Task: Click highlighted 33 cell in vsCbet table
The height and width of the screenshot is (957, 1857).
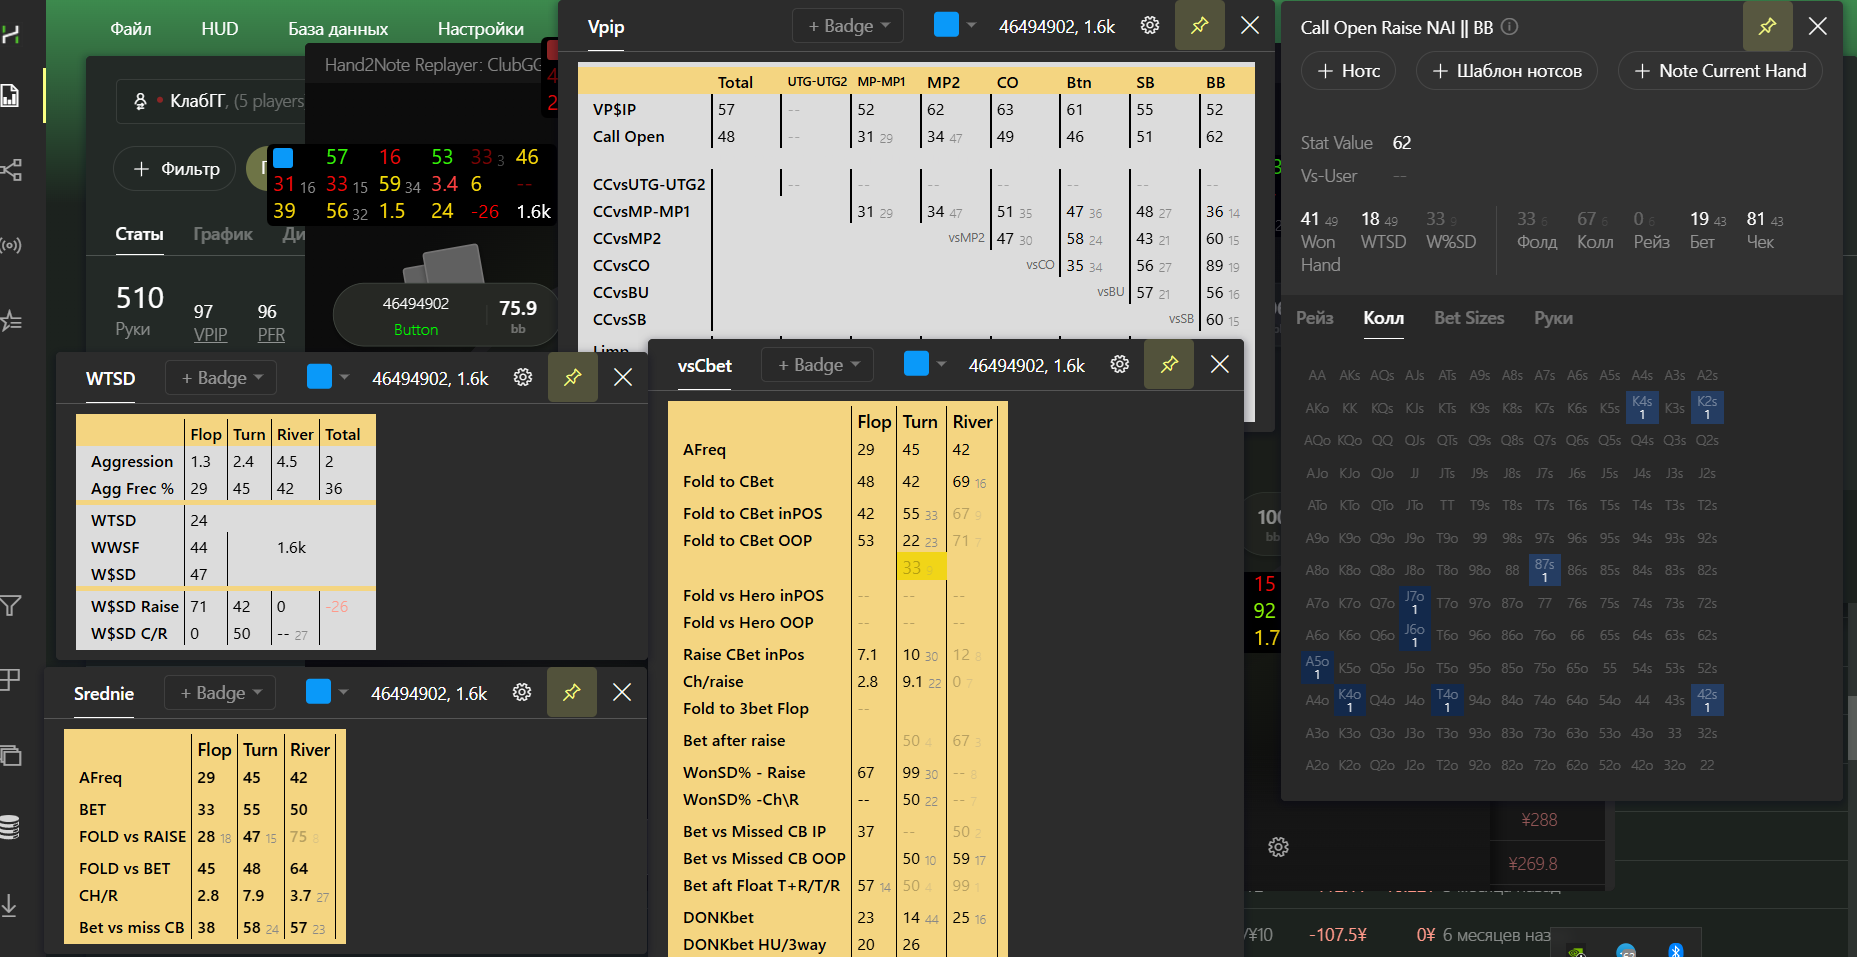Action: pyautogui.click(x=922, y=567)
